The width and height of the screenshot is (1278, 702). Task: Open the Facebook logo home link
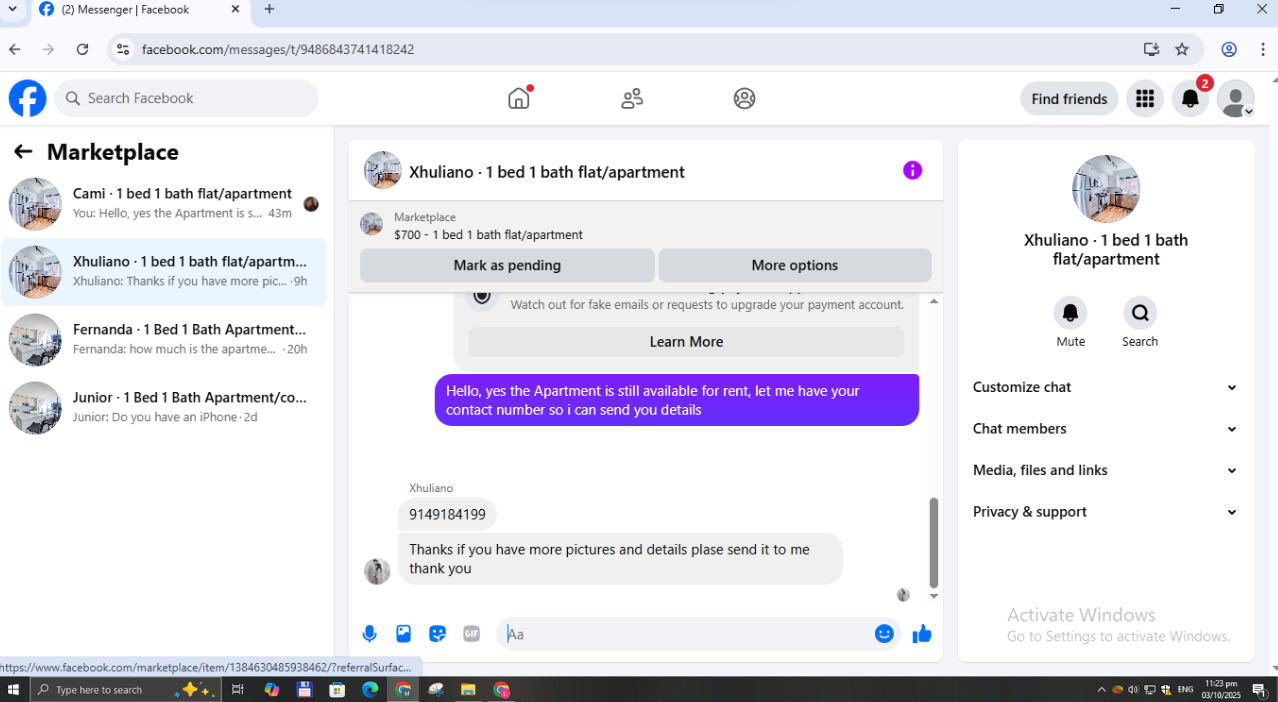point(28,98)
